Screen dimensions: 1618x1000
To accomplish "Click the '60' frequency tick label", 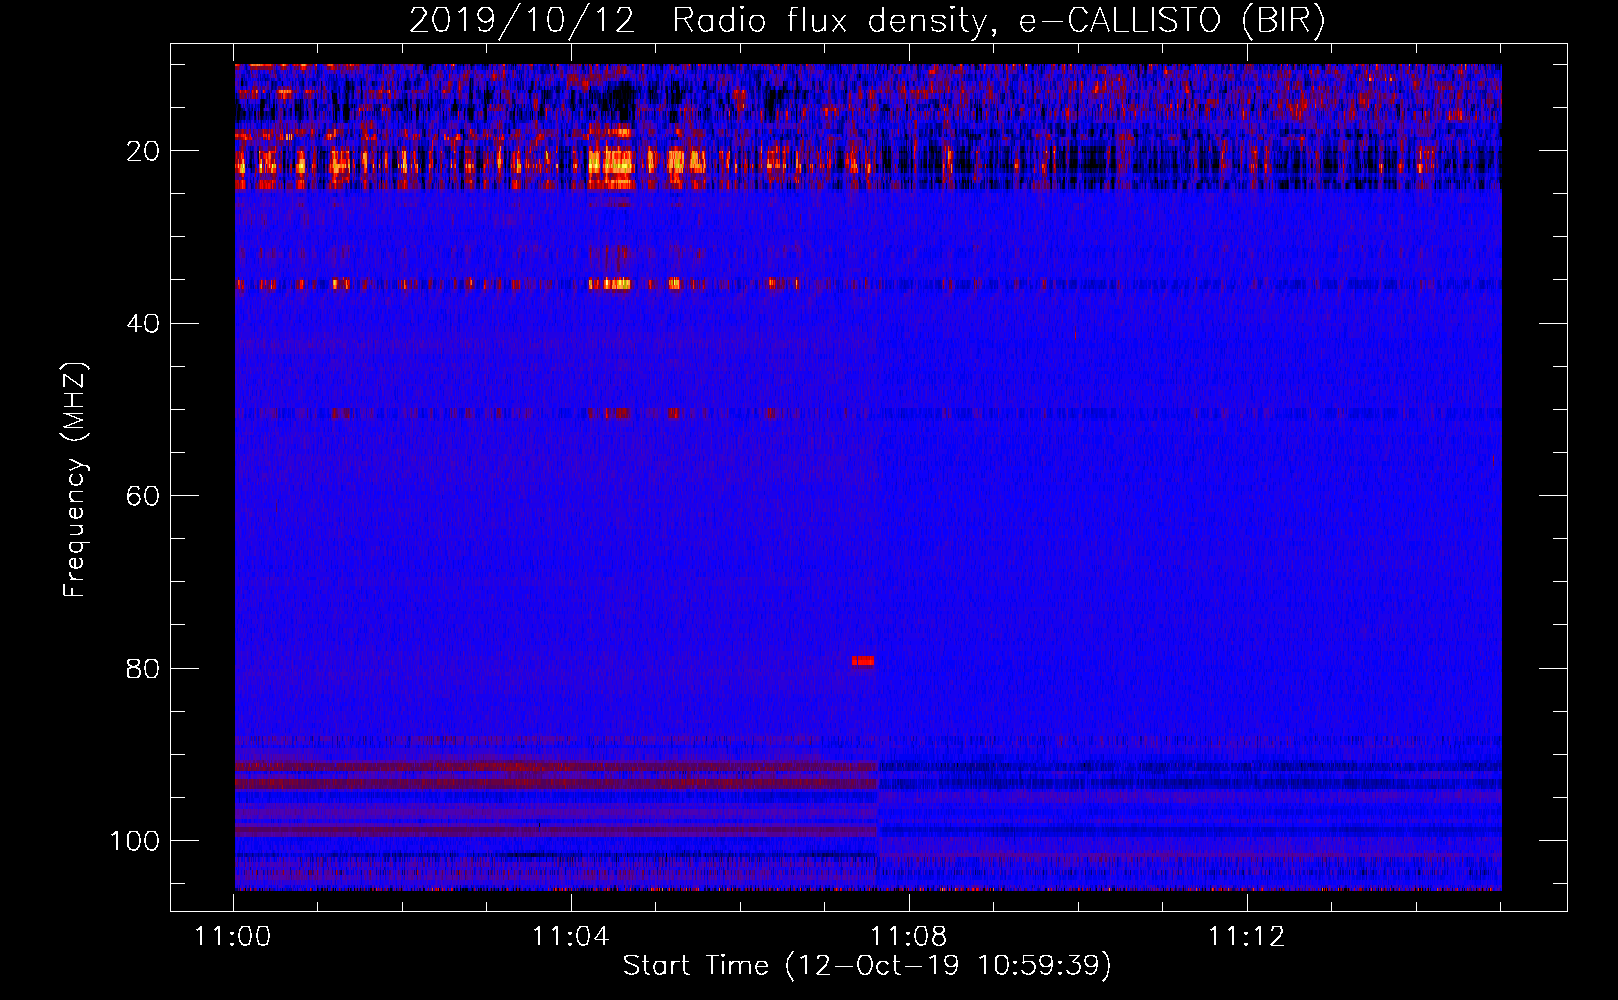I will 143,496.
